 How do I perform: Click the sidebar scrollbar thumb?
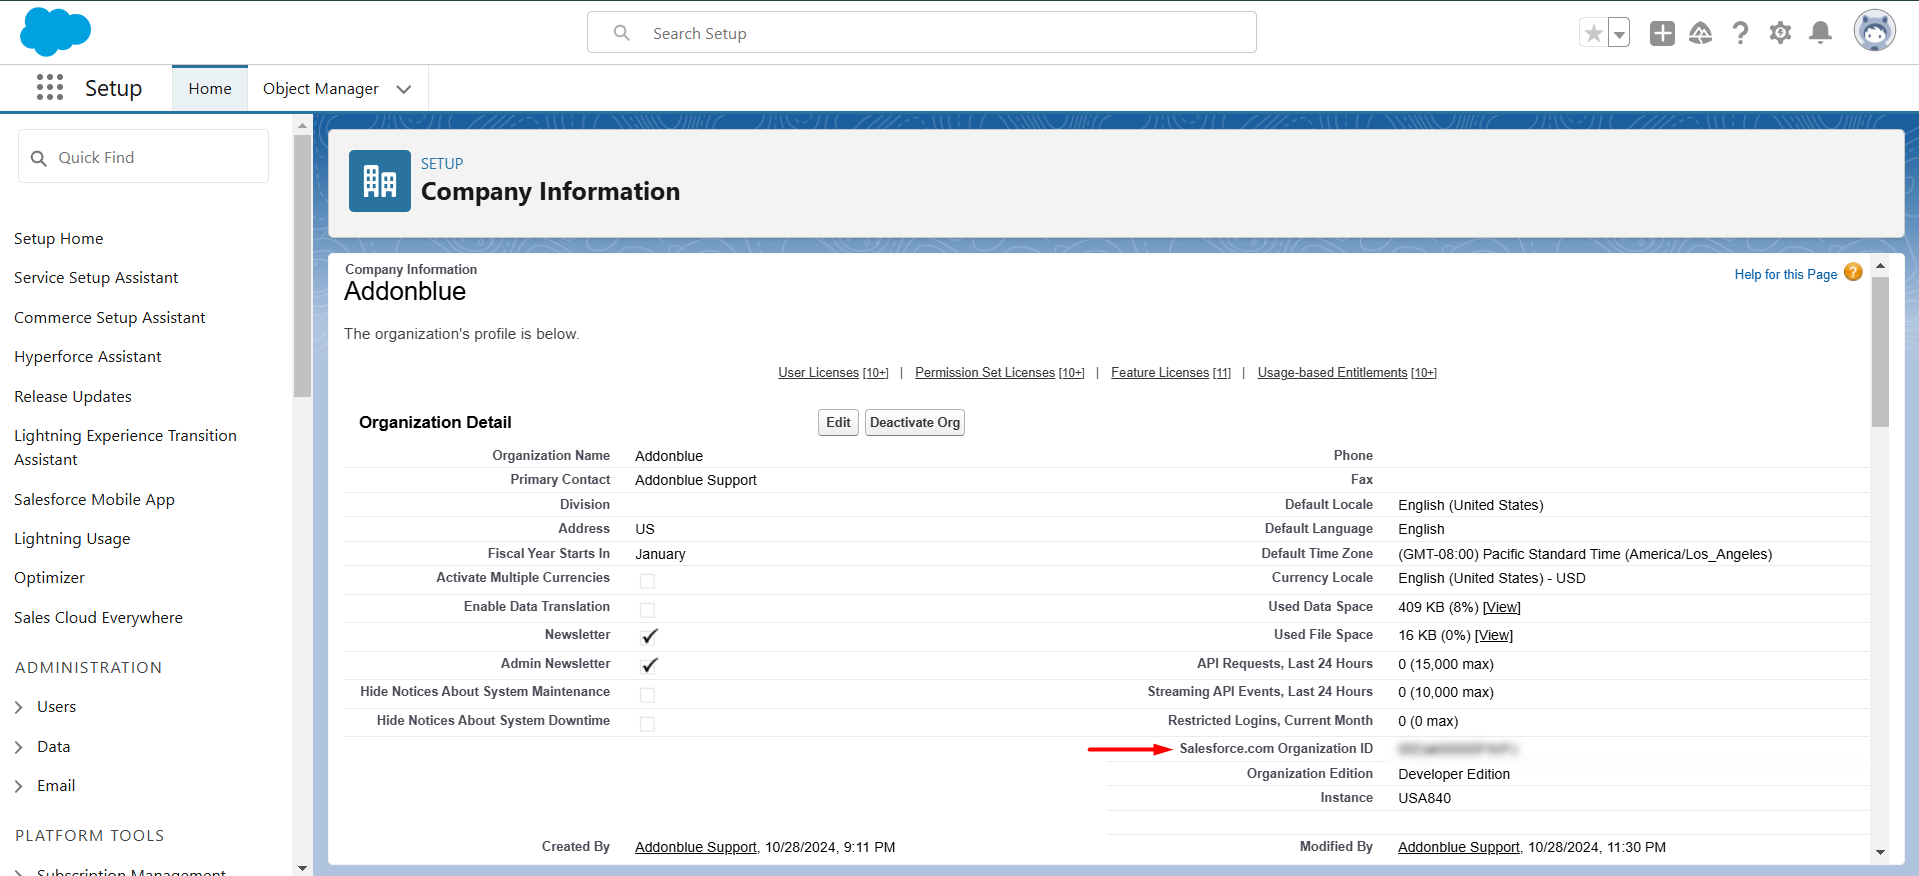click(302, 265)
